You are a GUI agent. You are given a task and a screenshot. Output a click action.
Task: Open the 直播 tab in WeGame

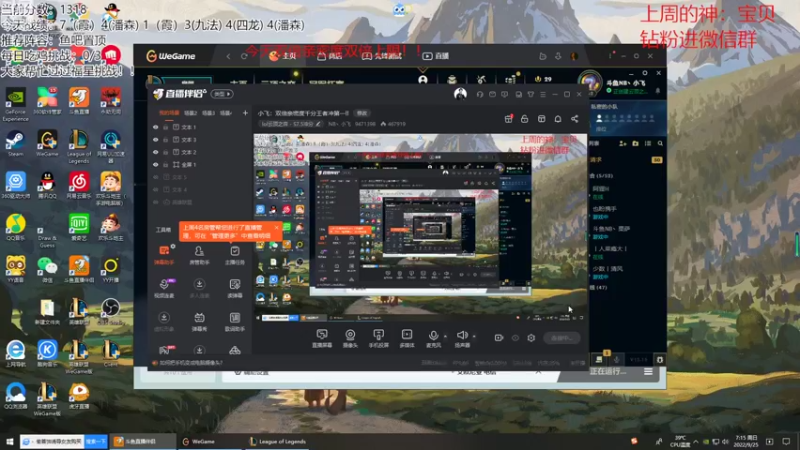pos(436,56)
